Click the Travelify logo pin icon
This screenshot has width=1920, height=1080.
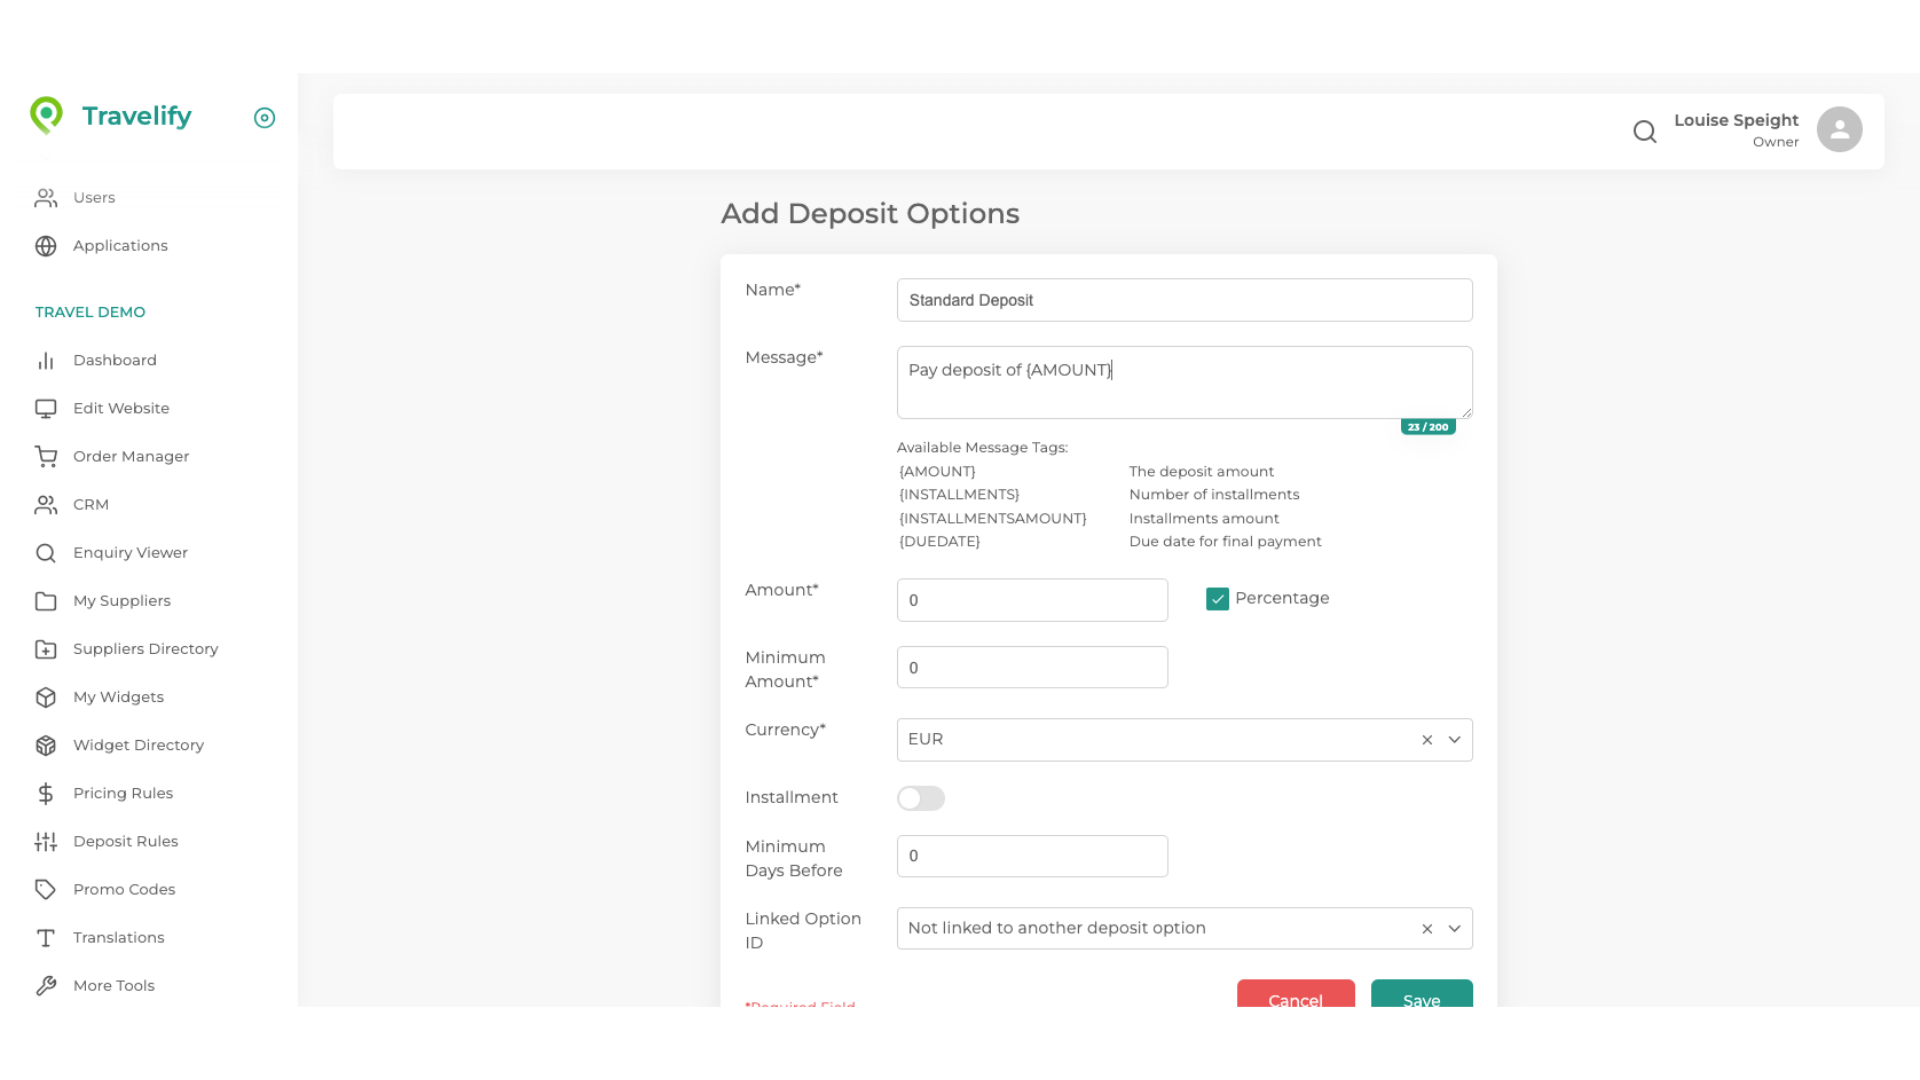[46, 115]
